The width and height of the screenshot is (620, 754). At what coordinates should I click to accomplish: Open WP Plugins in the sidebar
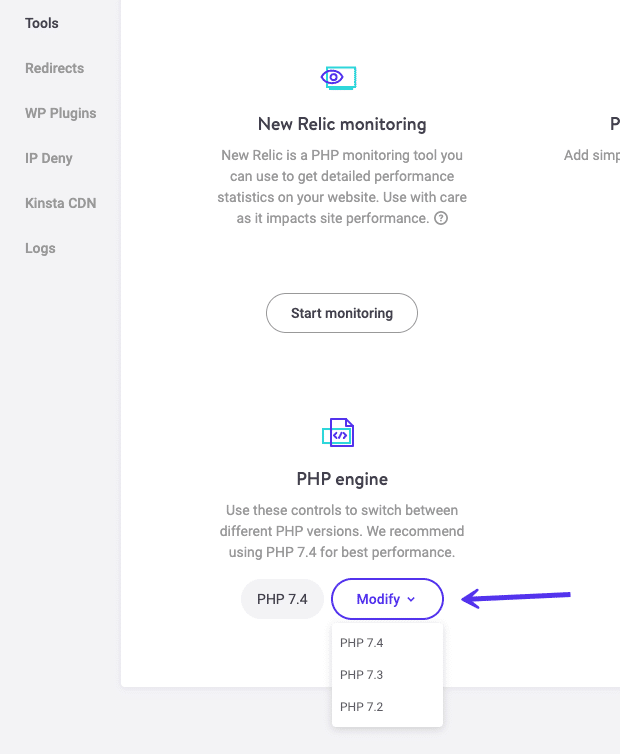[60, 113]
